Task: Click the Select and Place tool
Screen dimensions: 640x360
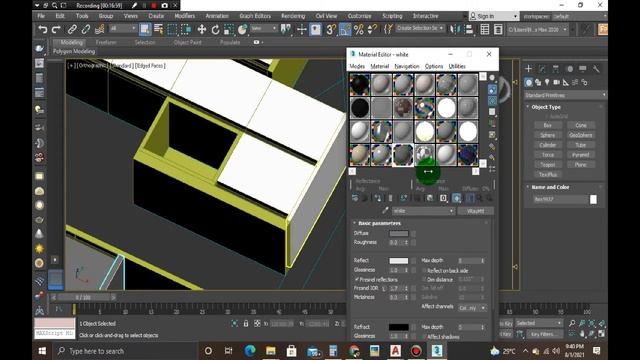Action: coord(243,29)
